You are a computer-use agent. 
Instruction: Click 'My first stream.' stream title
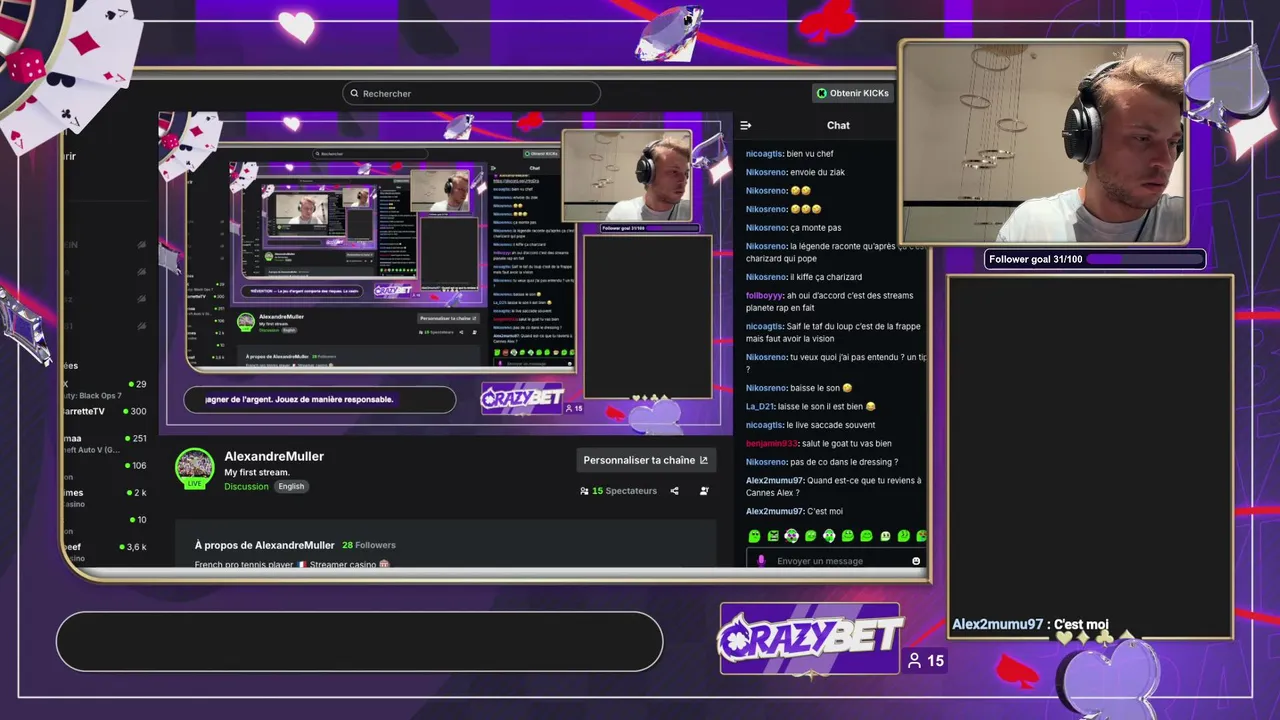(x=257, y=472)
